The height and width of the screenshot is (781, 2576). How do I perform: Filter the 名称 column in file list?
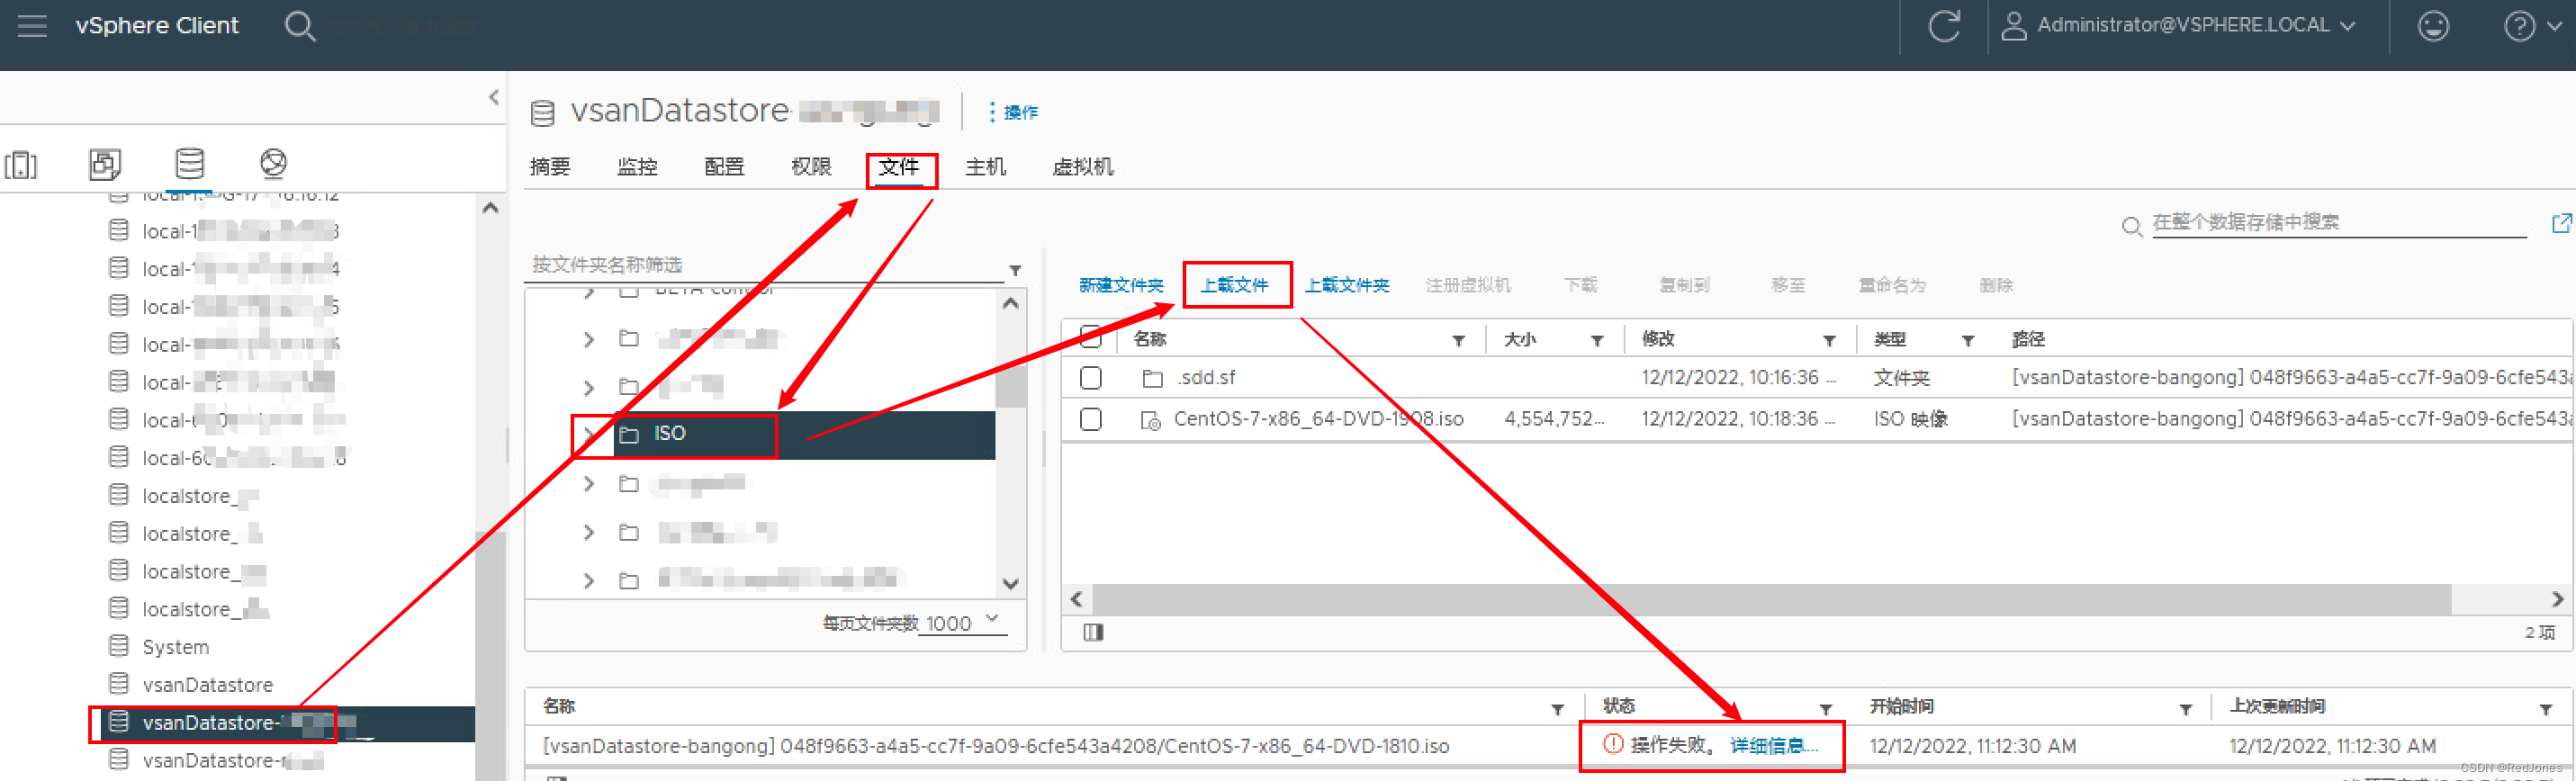pos(1458,341)
